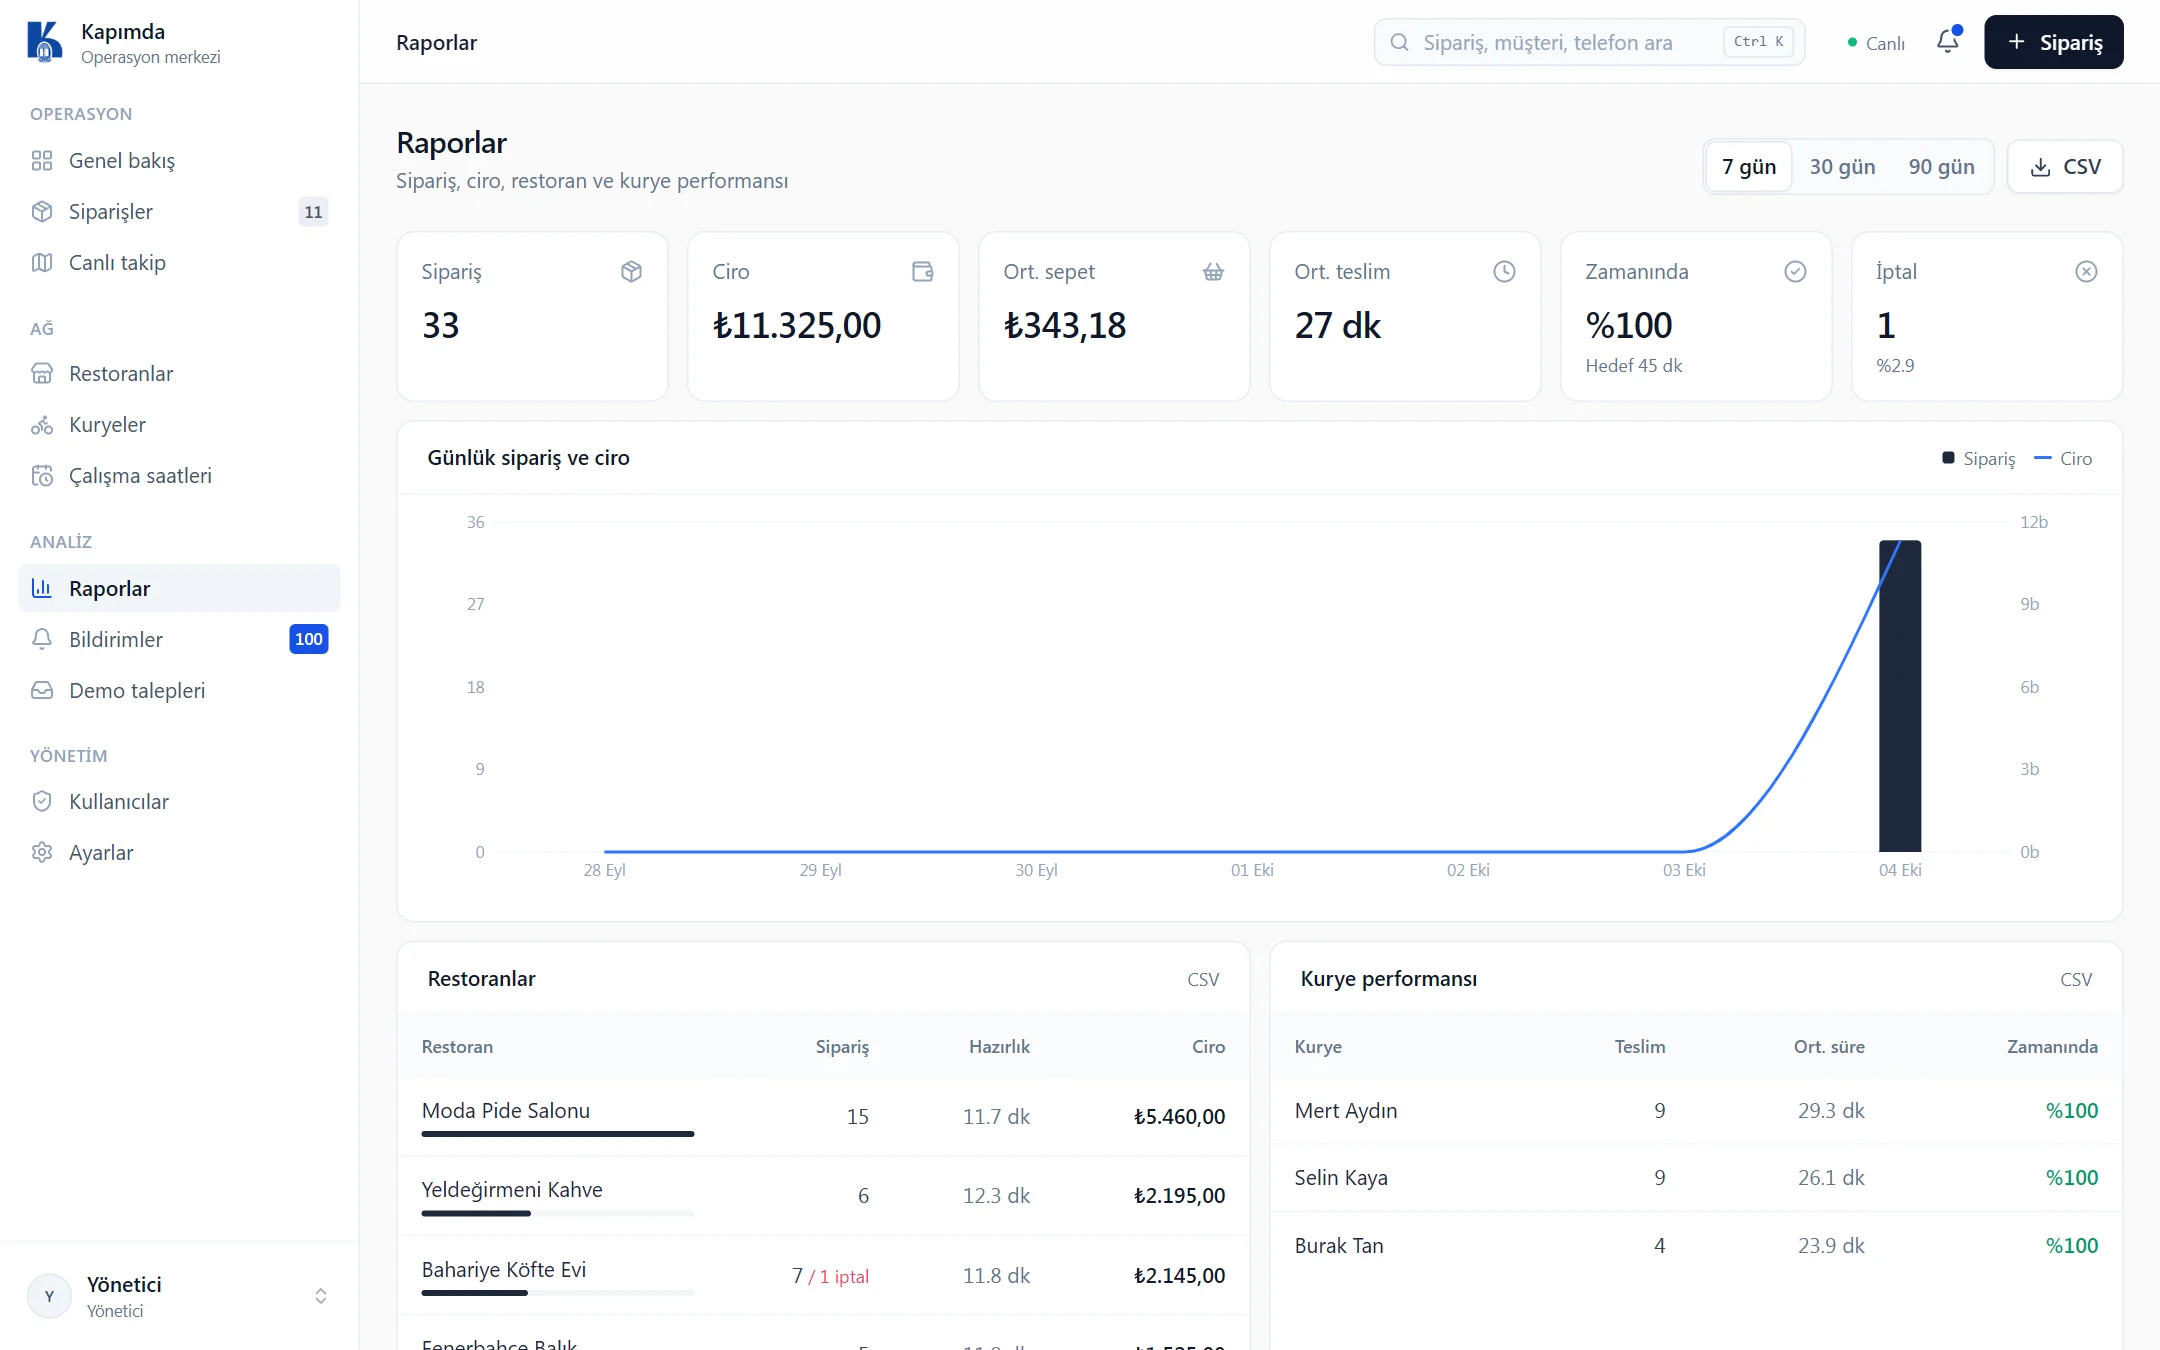Viewport: 2160px width, 1350px height.
Task: Click the basket icon on Ort. sepet card
Action: [x=1213, y=272]
